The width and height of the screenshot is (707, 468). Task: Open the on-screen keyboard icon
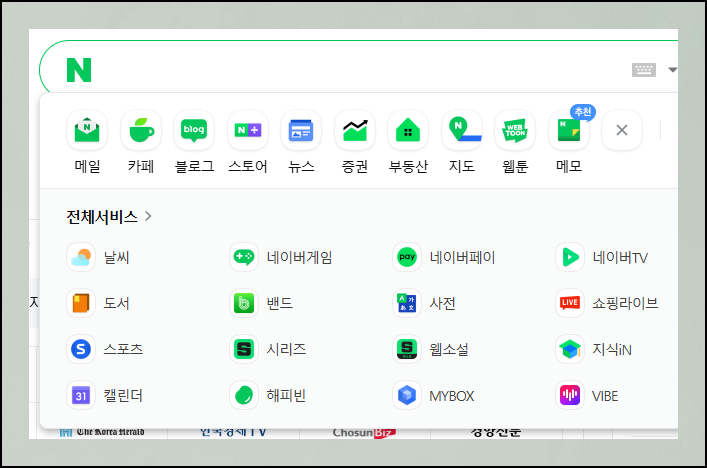tap(643, 70)
